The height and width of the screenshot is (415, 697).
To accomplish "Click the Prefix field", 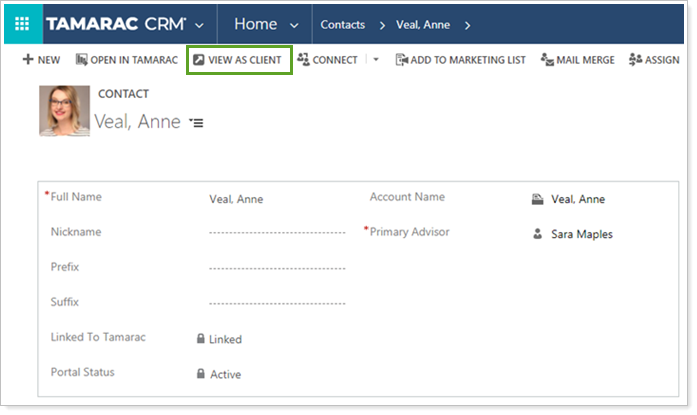I will coord(277,268).
